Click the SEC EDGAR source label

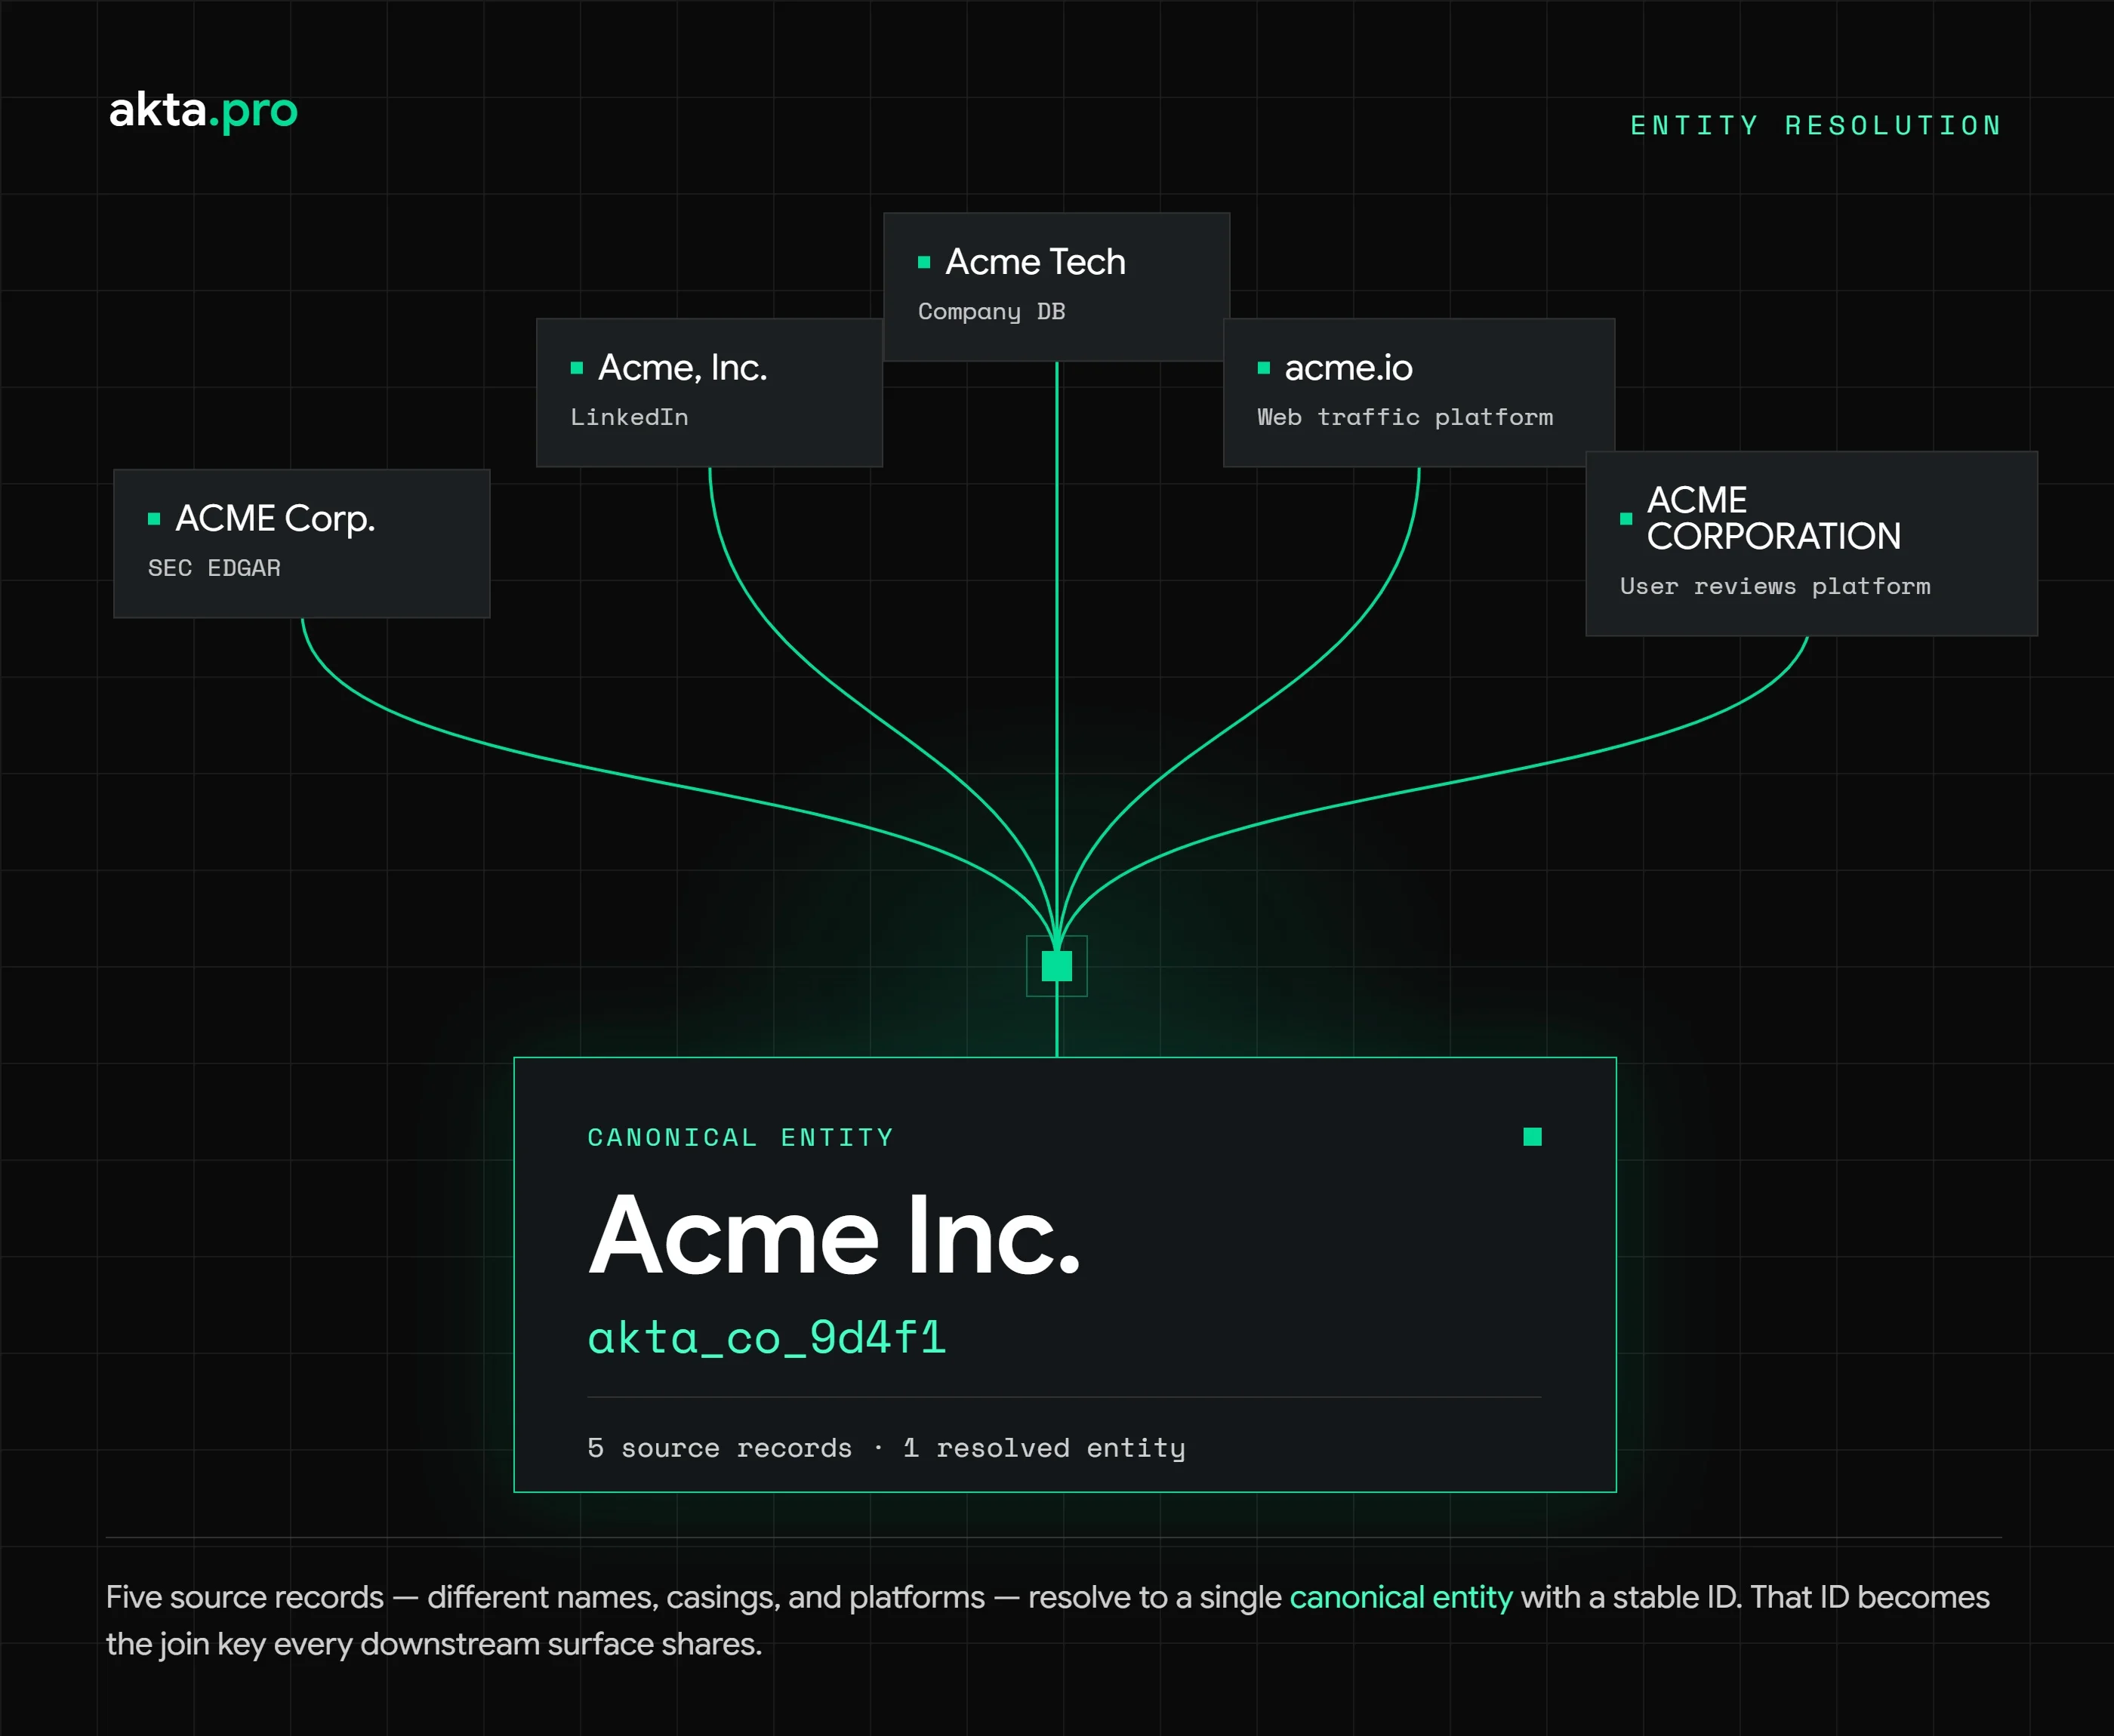[214, 568]
